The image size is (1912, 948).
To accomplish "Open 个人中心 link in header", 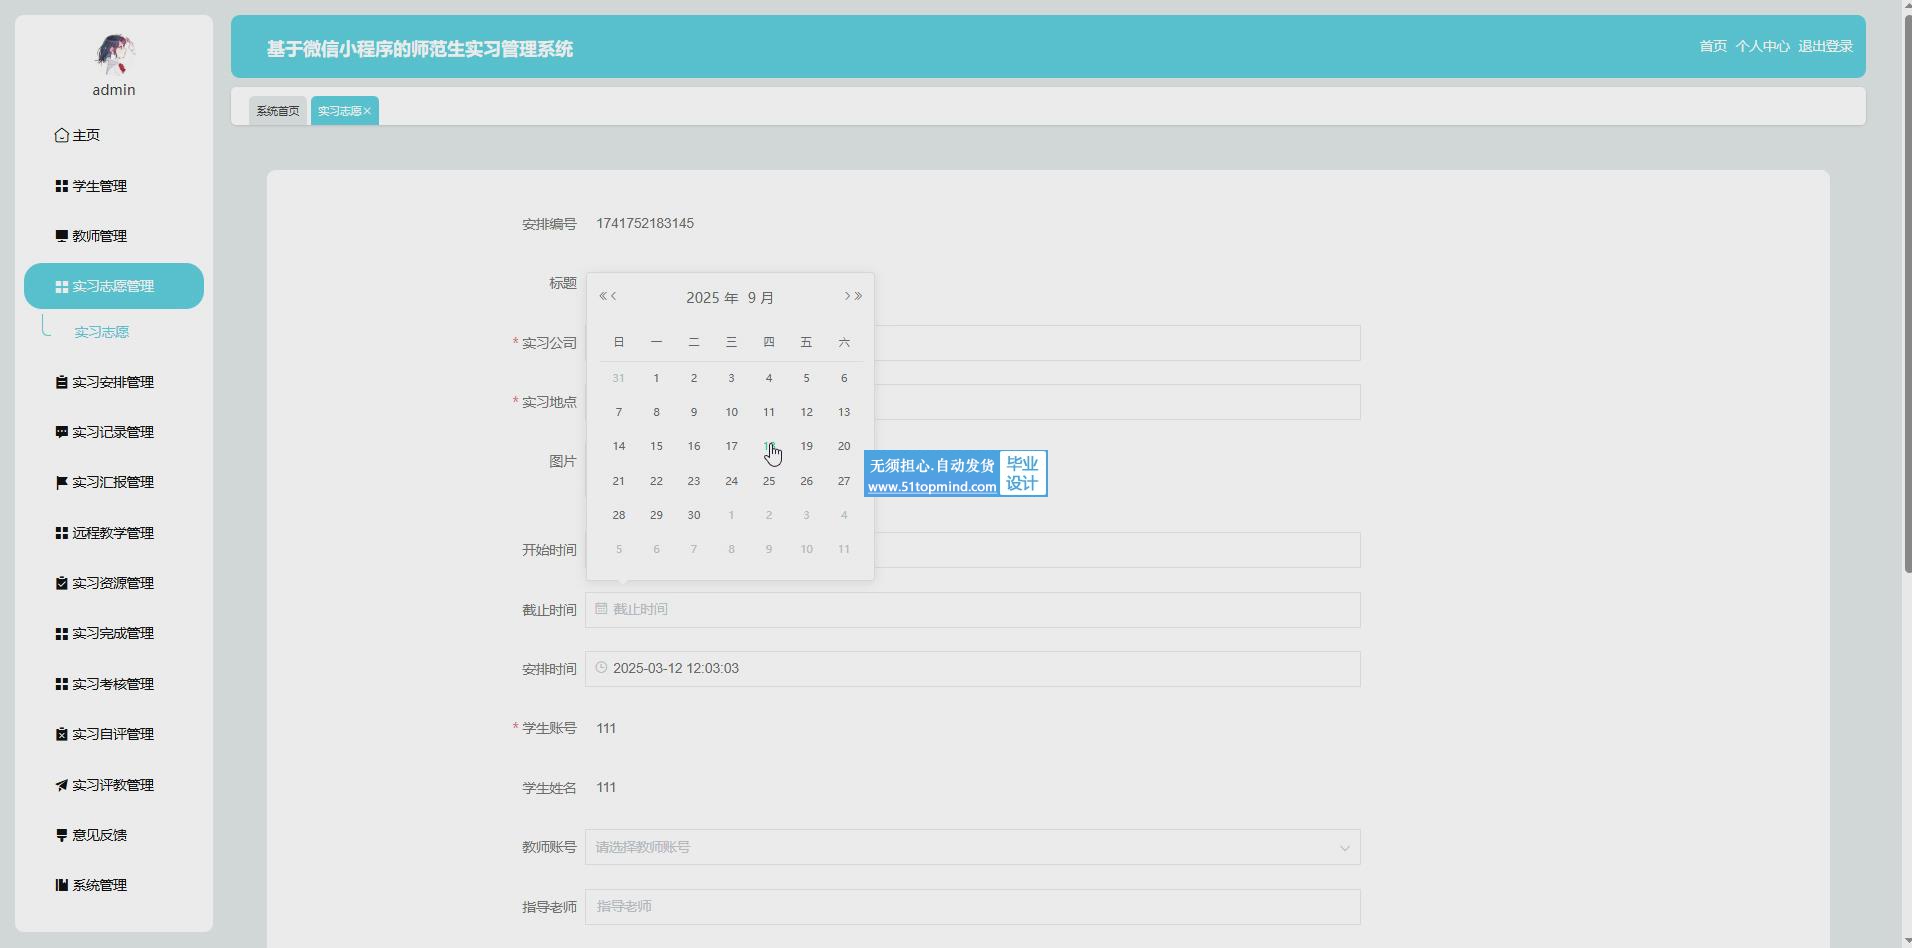I will 1762,46.
